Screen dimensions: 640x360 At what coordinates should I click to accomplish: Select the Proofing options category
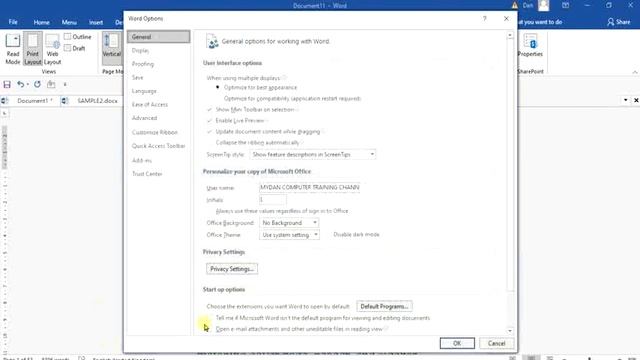pyautogui.click(x=158, y=64)
